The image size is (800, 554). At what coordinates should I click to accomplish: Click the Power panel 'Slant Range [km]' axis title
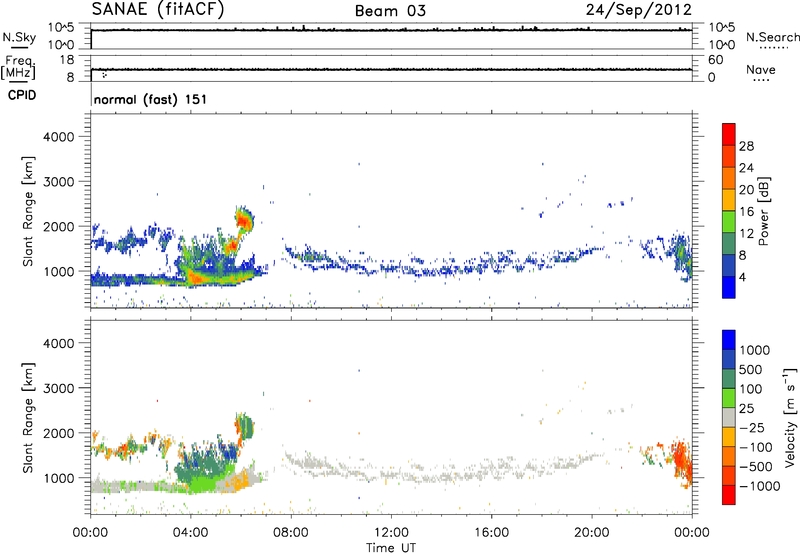tap(28, 211)
